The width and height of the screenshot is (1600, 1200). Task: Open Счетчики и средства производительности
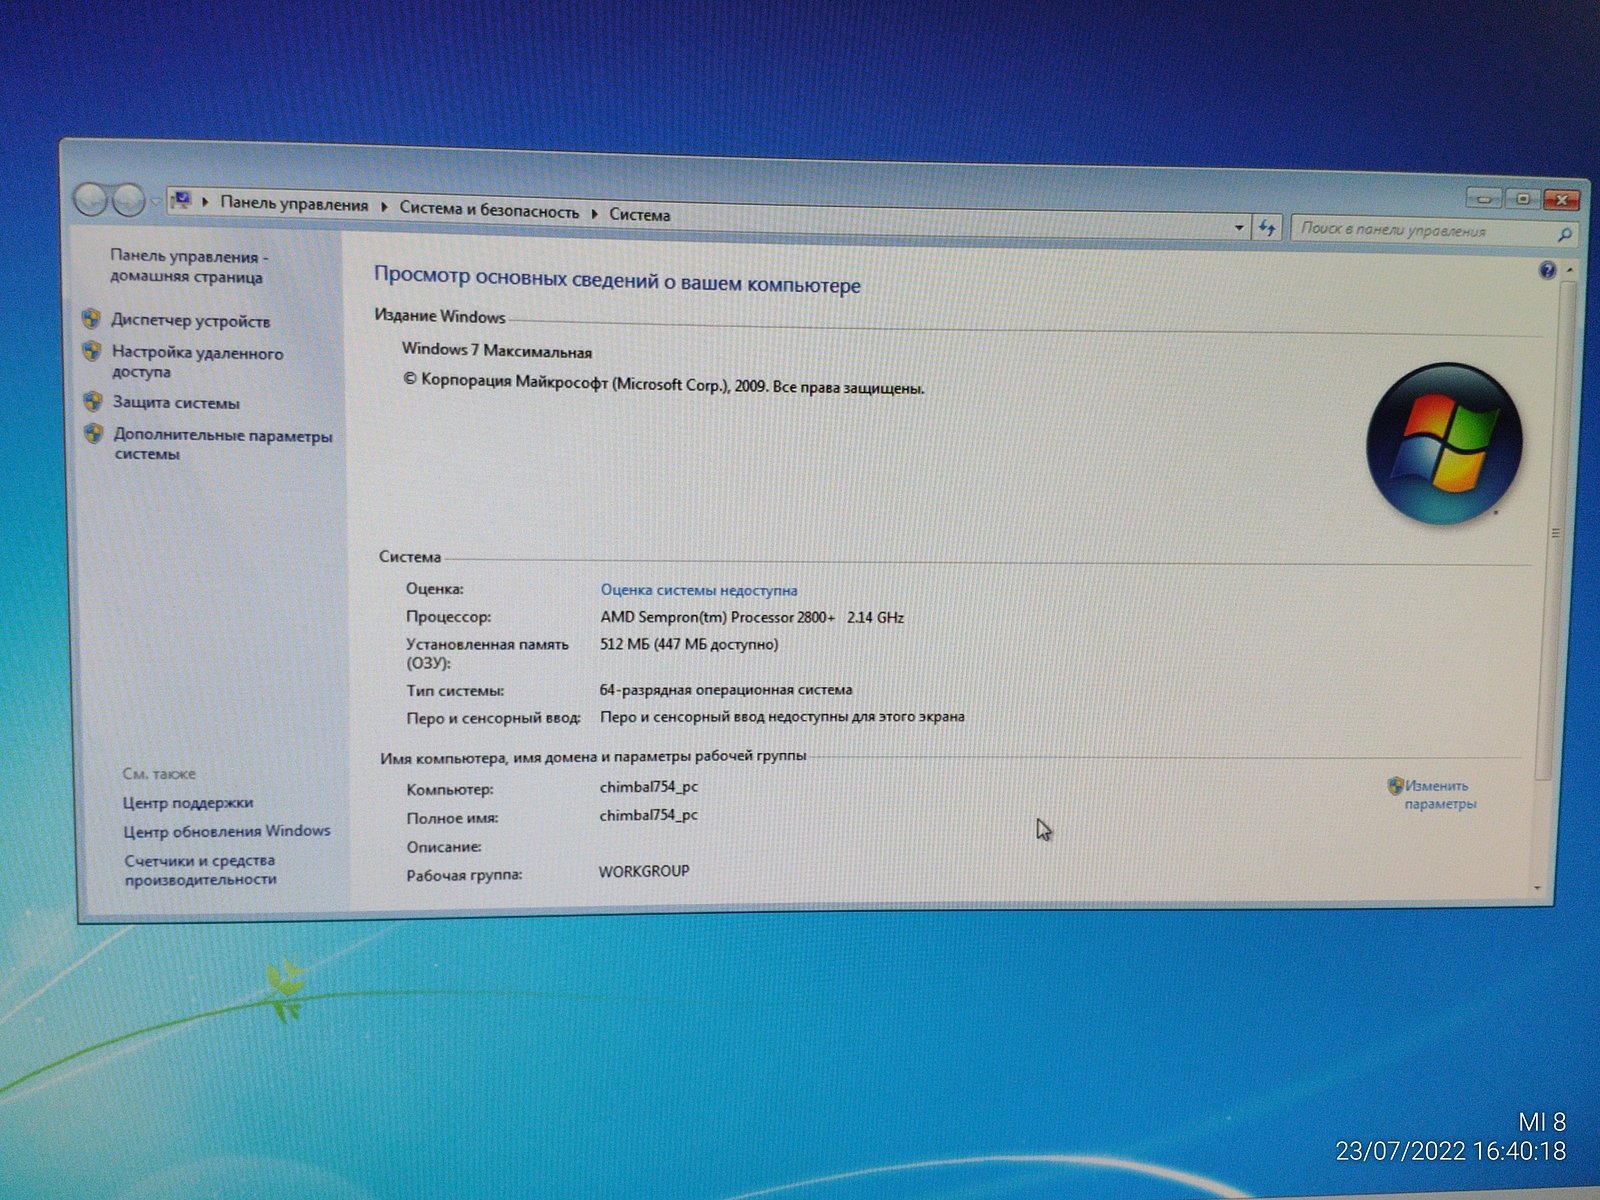[x=200, y=869]
